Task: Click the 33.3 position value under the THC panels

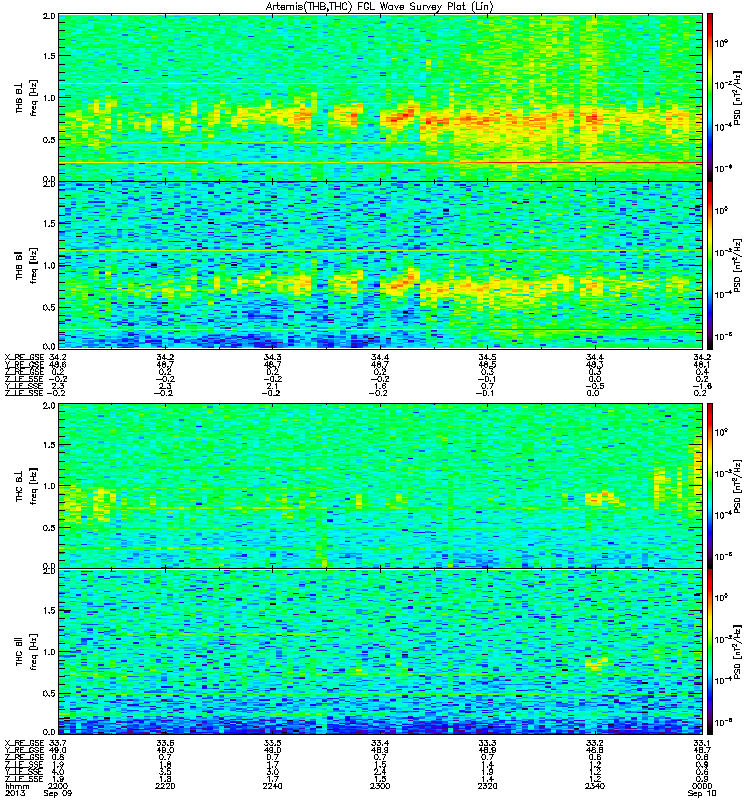Action: pyautogui.click(x=487, y=743)
